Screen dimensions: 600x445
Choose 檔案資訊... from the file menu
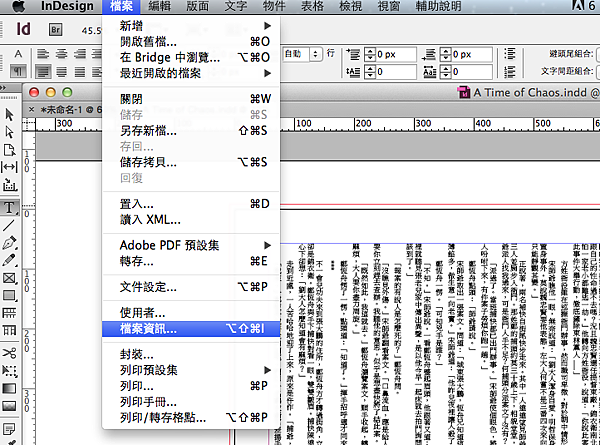pos(191,329)
